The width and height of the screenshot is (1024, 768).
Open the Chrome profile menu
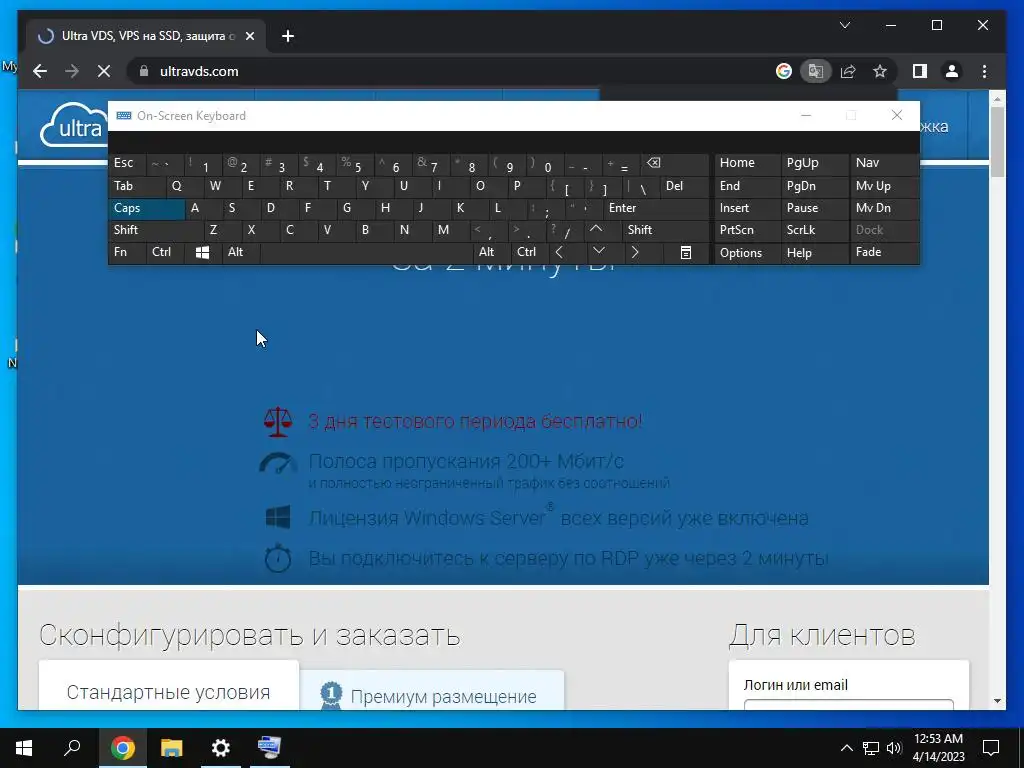(x=952, y=71)
